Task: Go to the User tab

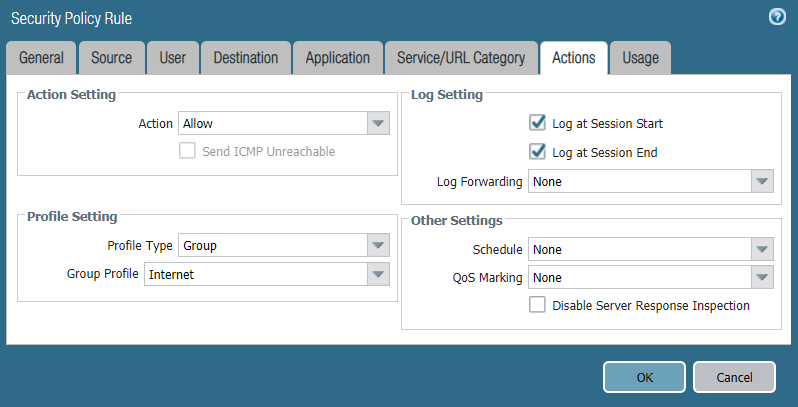Action: point(173,58)
